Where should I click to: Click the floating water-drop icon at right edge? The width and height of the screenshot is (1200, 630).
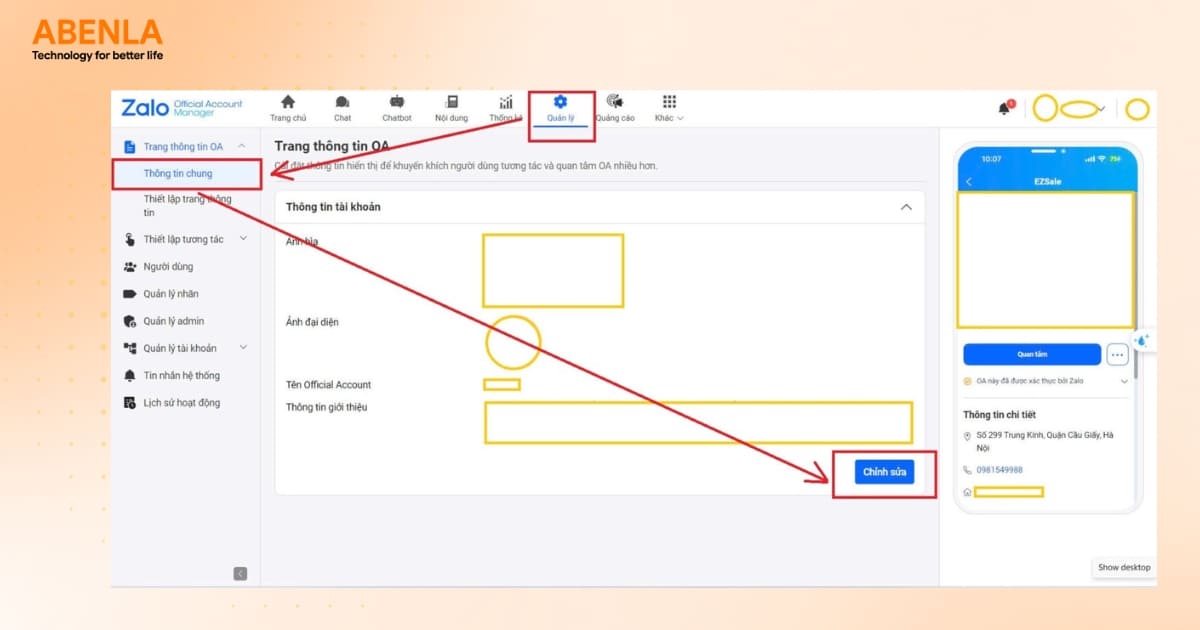tap(1143, 340)
